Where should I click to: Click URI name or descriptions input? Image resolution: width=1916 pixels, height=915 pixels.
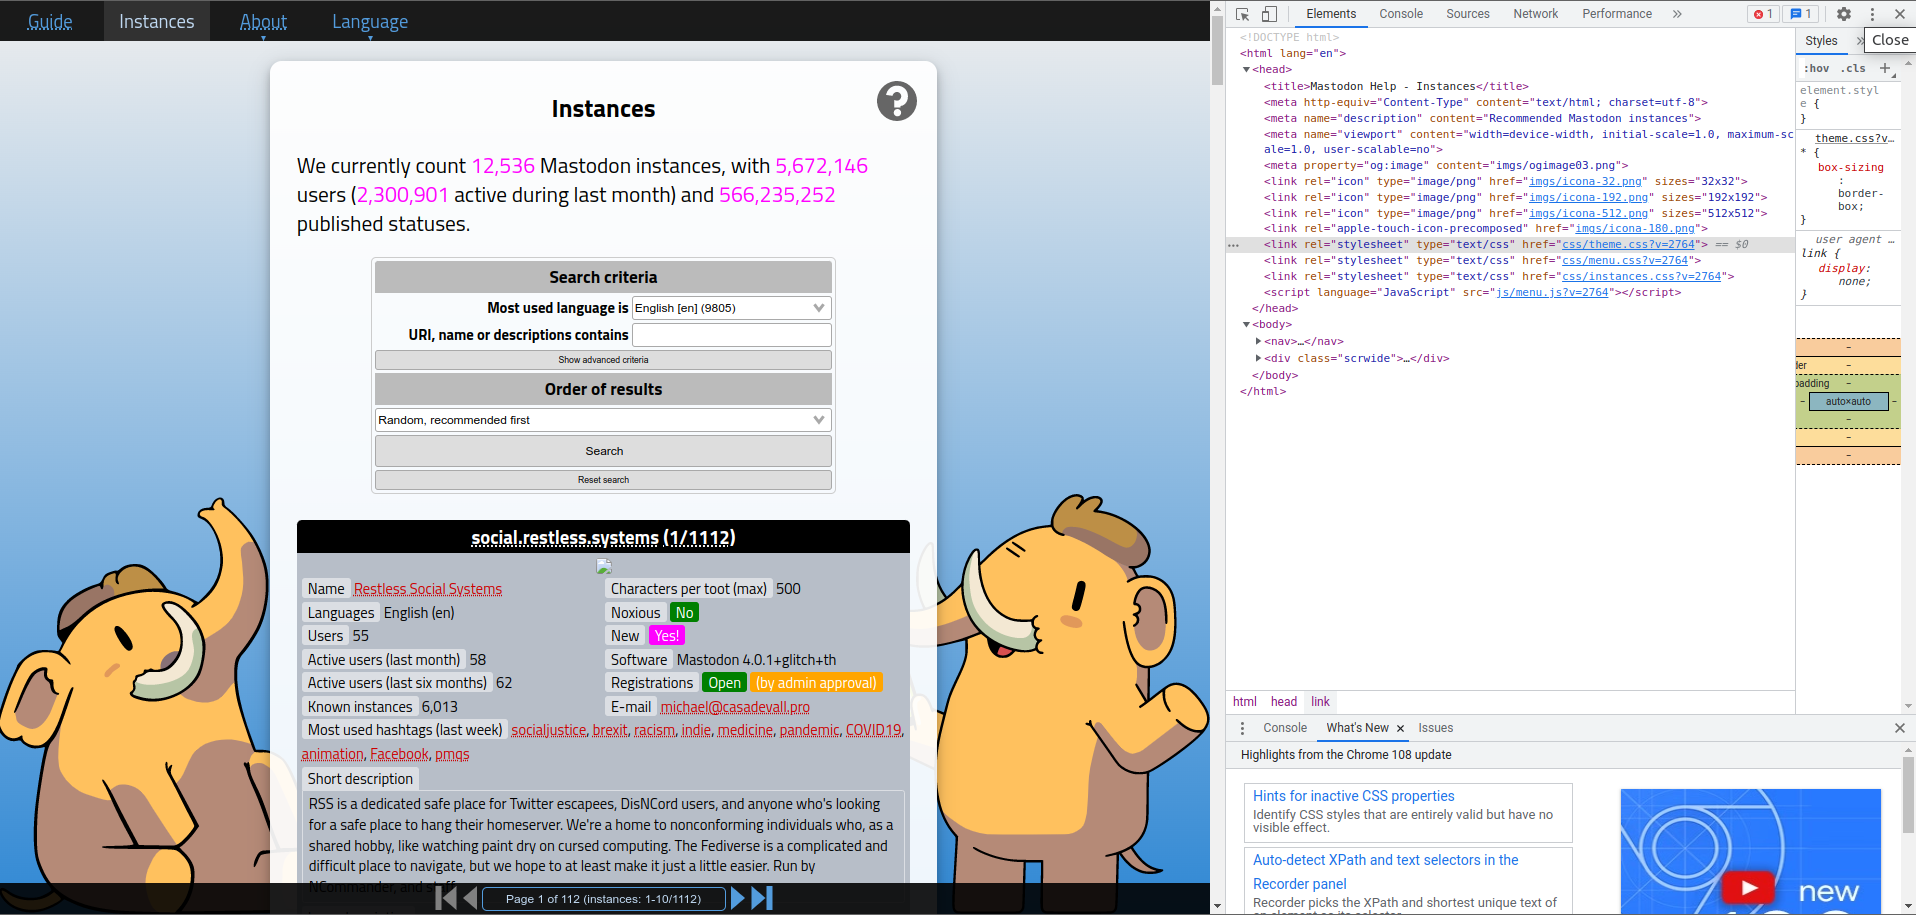(731, 335)
